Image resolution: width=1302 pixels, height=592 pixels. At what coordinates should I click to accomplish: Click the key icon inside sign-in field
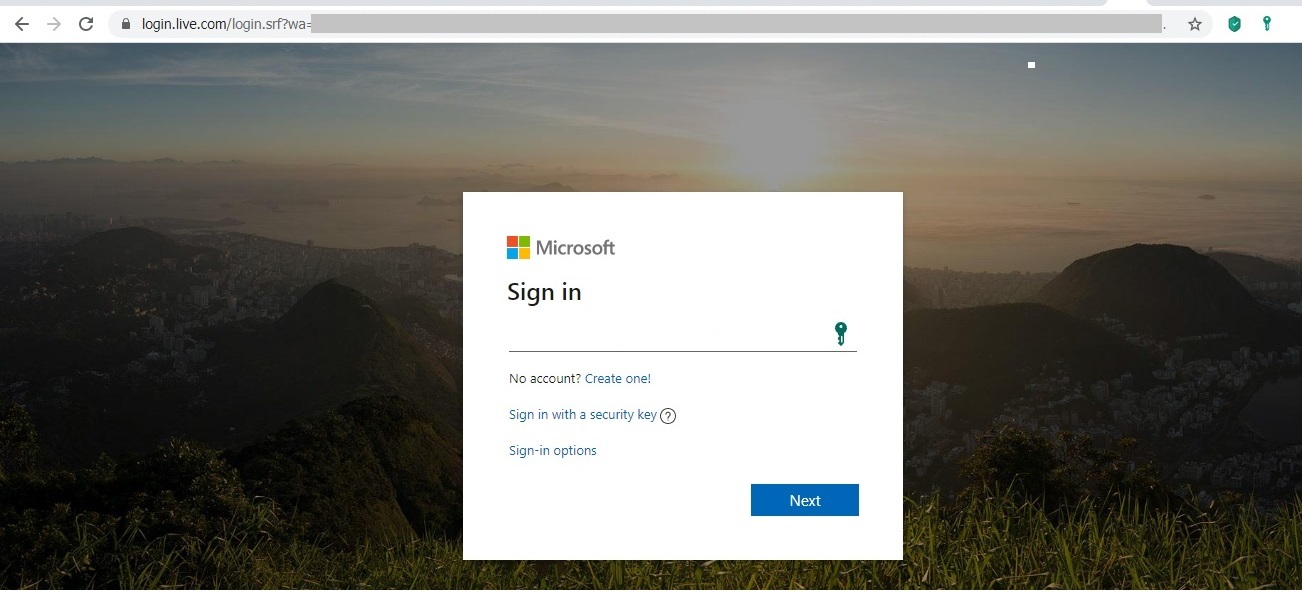tap(841, 334)
